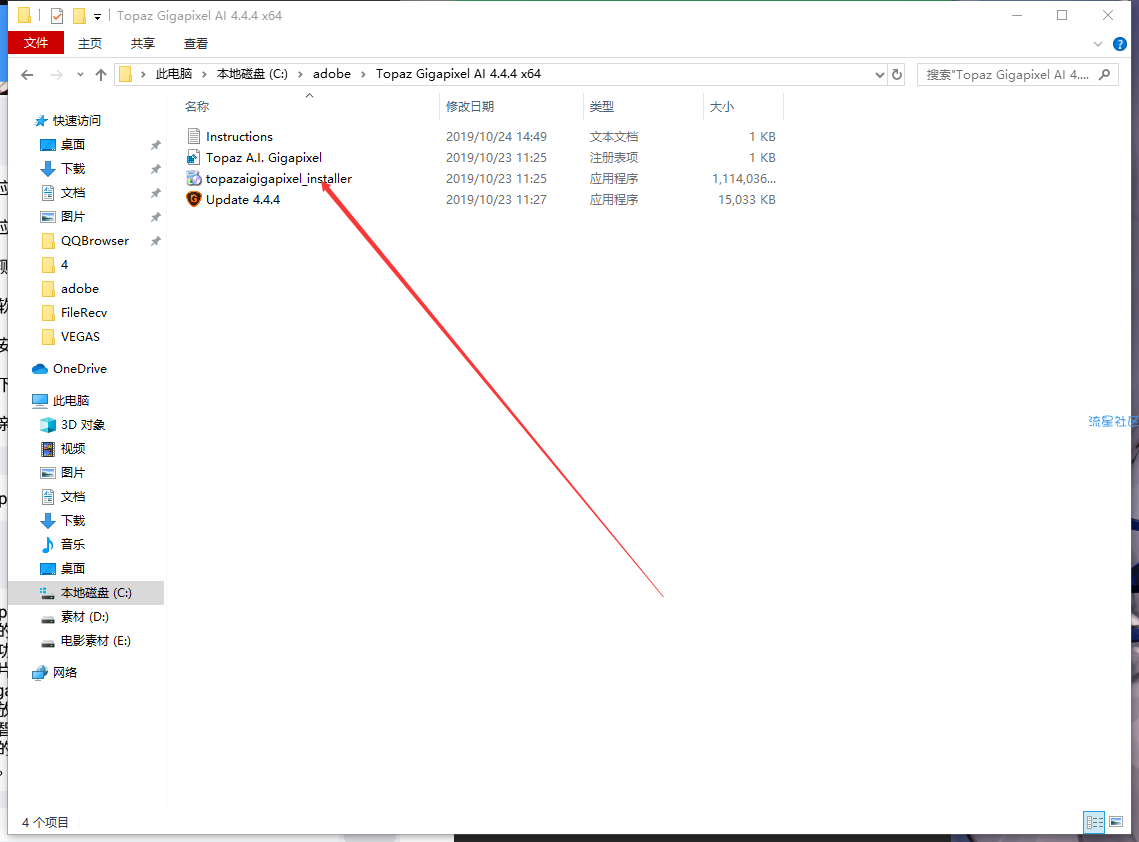Open pinned 桌面 under Quick Access
The image size is (1139, 842).
click(73, 145)
